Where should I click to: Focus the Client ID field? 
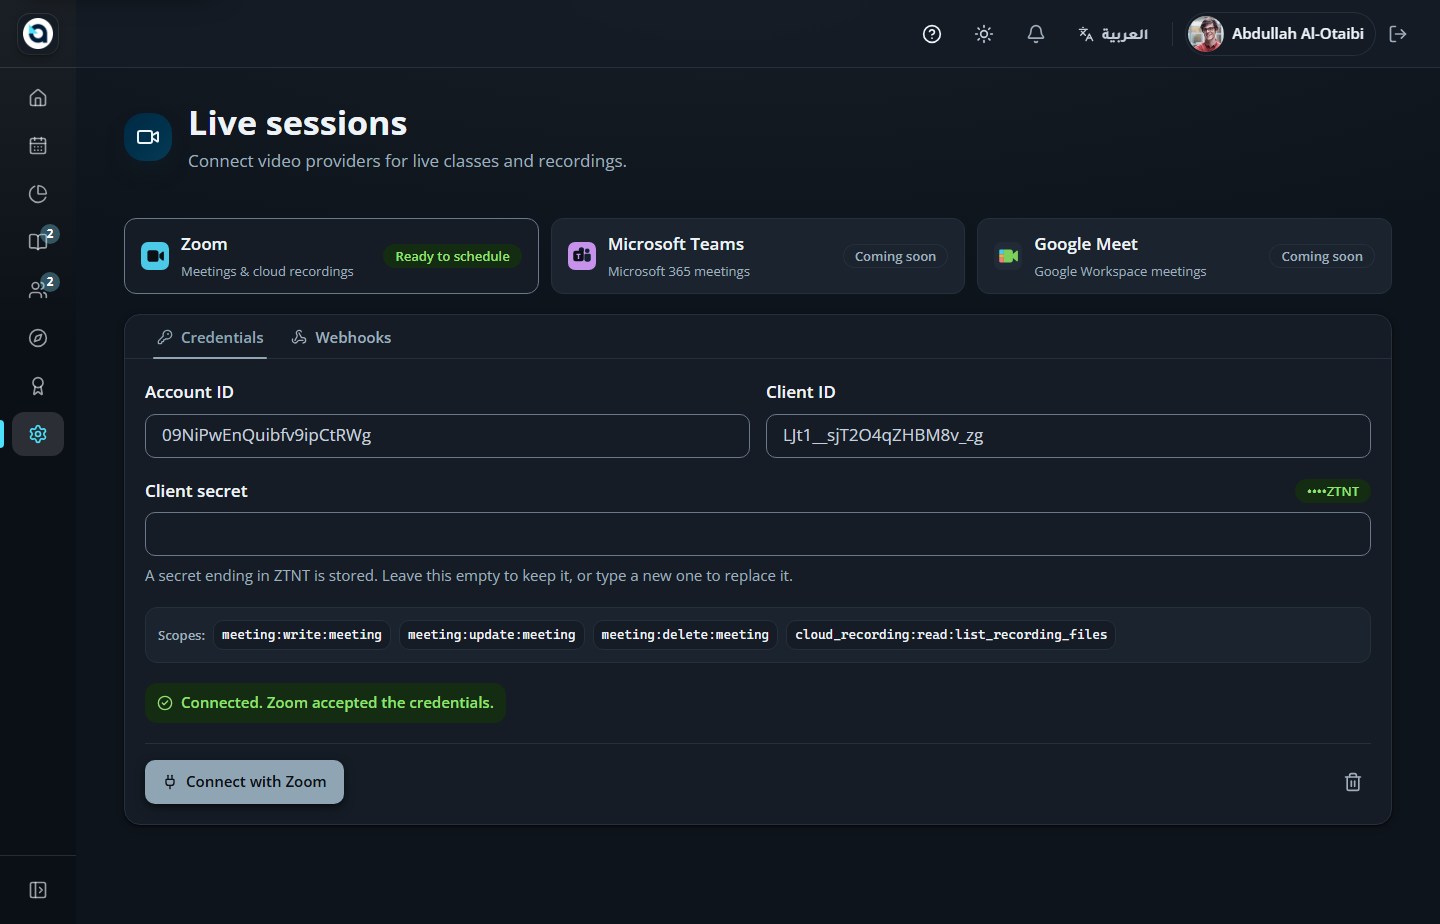pyautogui.click(x=1068, y=436)
